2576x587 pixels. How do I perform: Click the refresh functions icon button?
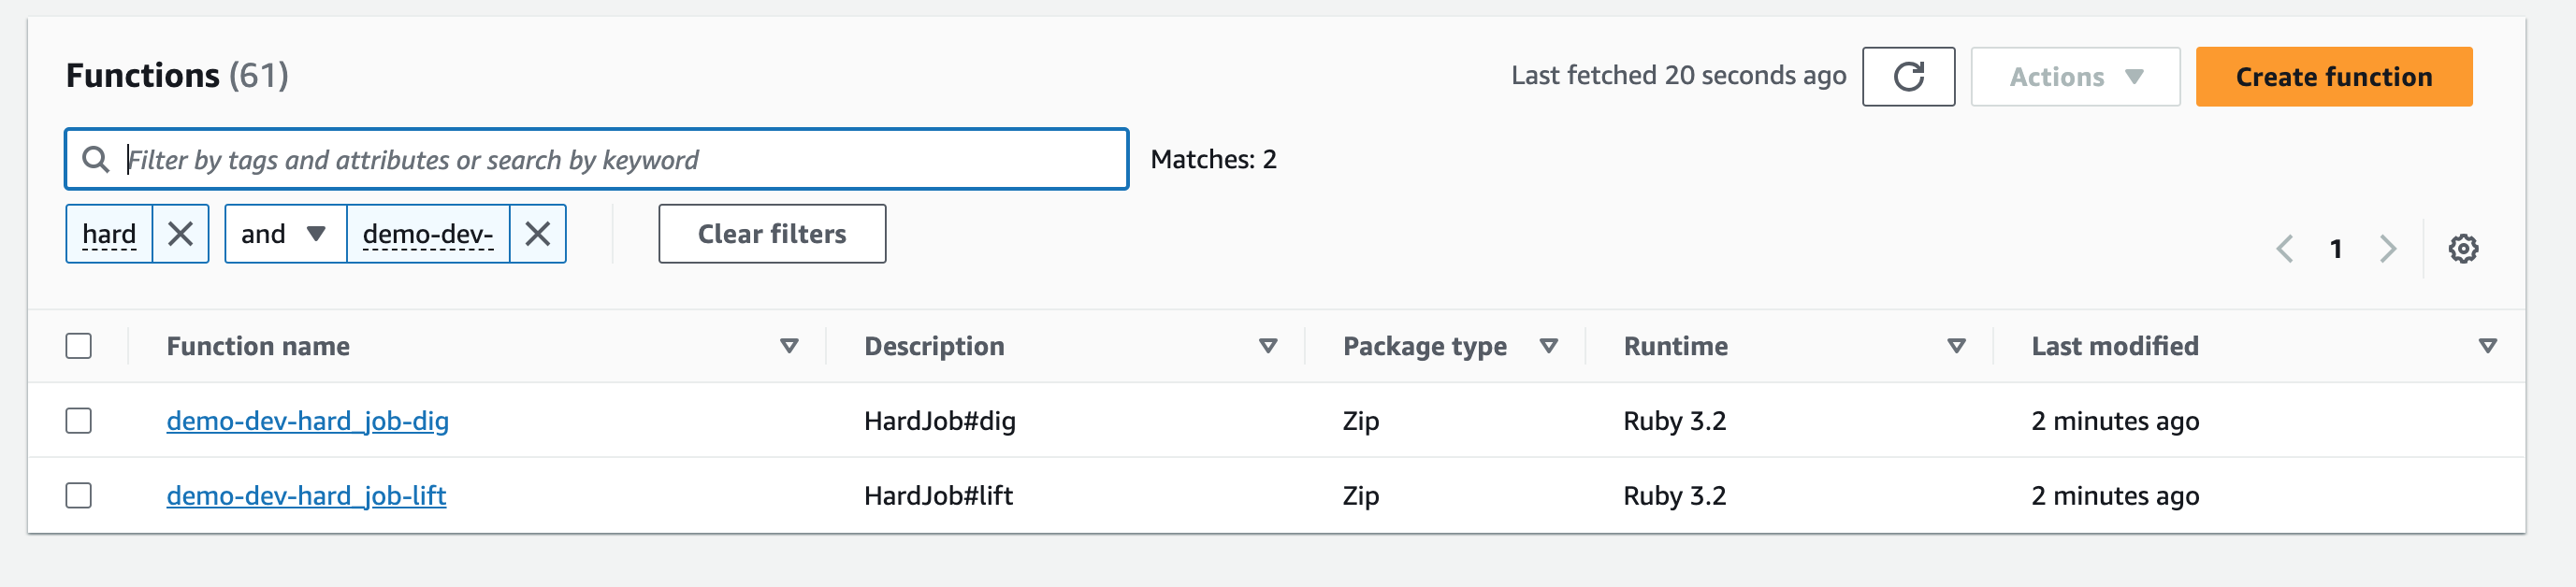[x=1907, y=77]
